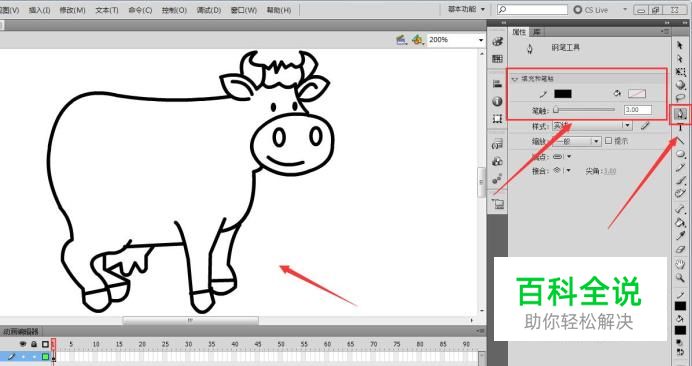Select the Free Transform tool

pyautogui.click(x=680, y=72)
